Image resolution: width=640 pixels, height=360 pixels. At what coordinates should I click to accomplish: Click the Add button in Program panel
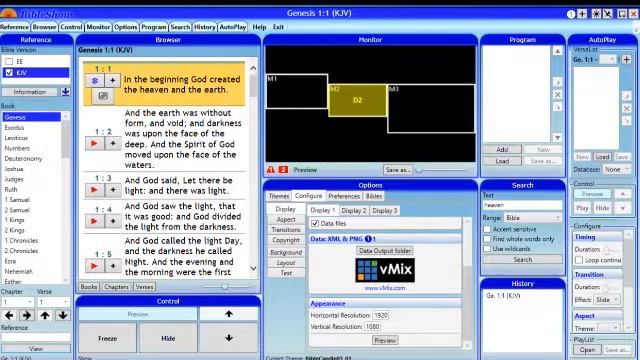pos(502,150)
